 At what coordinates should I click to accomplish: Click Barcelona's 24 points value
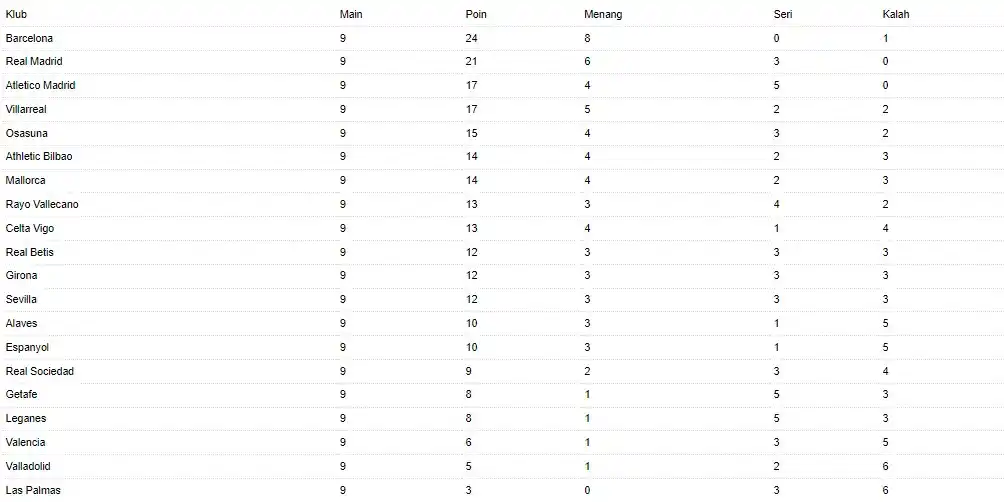[472, 38]
